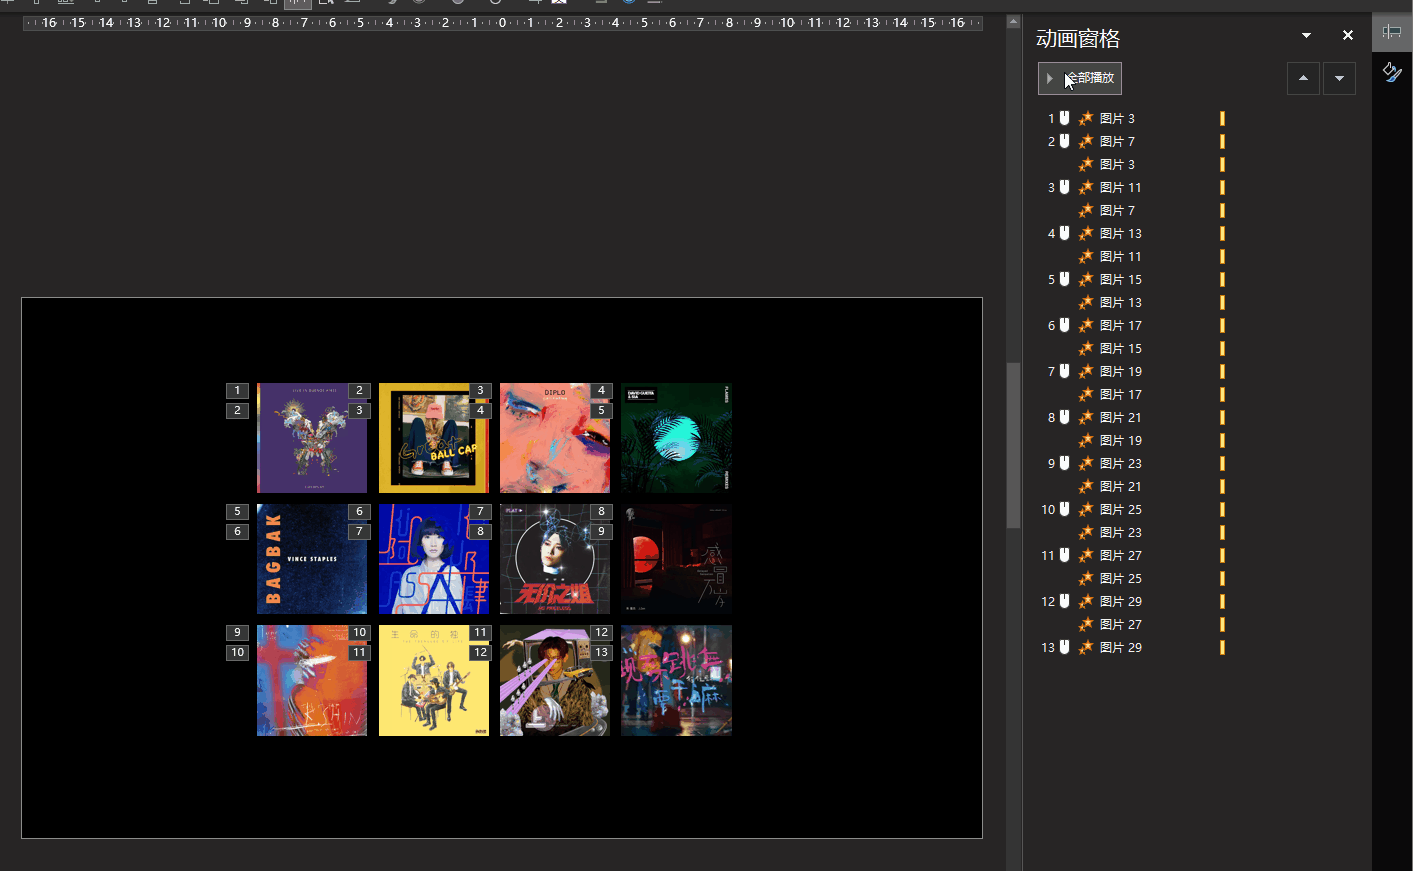Select the dark red moon album cover
The height and width of the screenshot is (871, 1413).
click(x=676, y=559)
